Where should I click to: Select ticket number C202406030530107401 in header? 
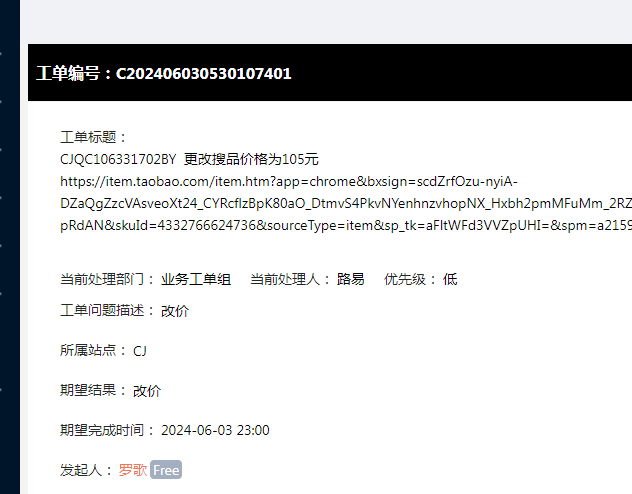pyautogui.click(x=204, y=73)
